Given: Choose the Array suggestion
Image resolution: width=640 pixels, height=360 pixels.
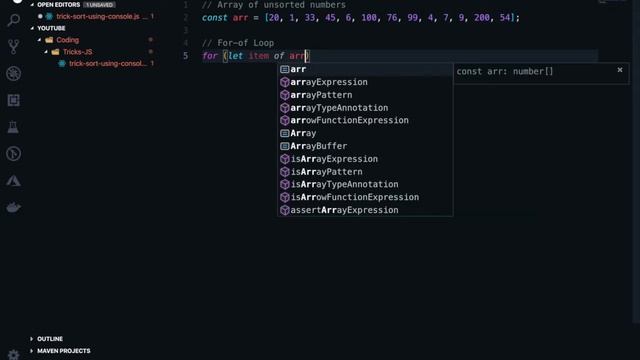Looking at the screenshot, I should [x=365, y=133].
